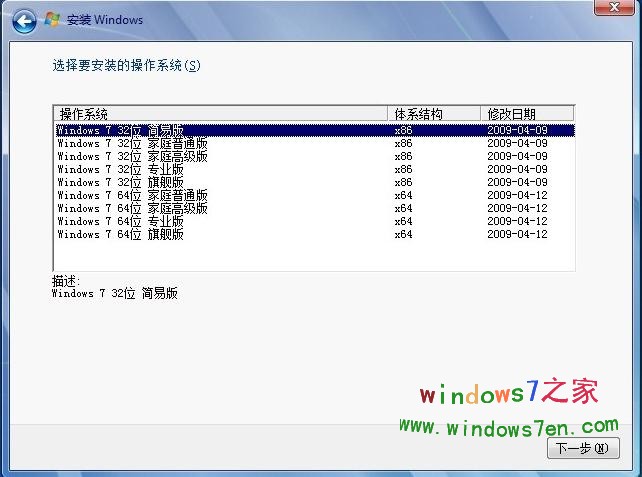Click date 2009-04-12 of 64位 专业版 row

(517, 222)
